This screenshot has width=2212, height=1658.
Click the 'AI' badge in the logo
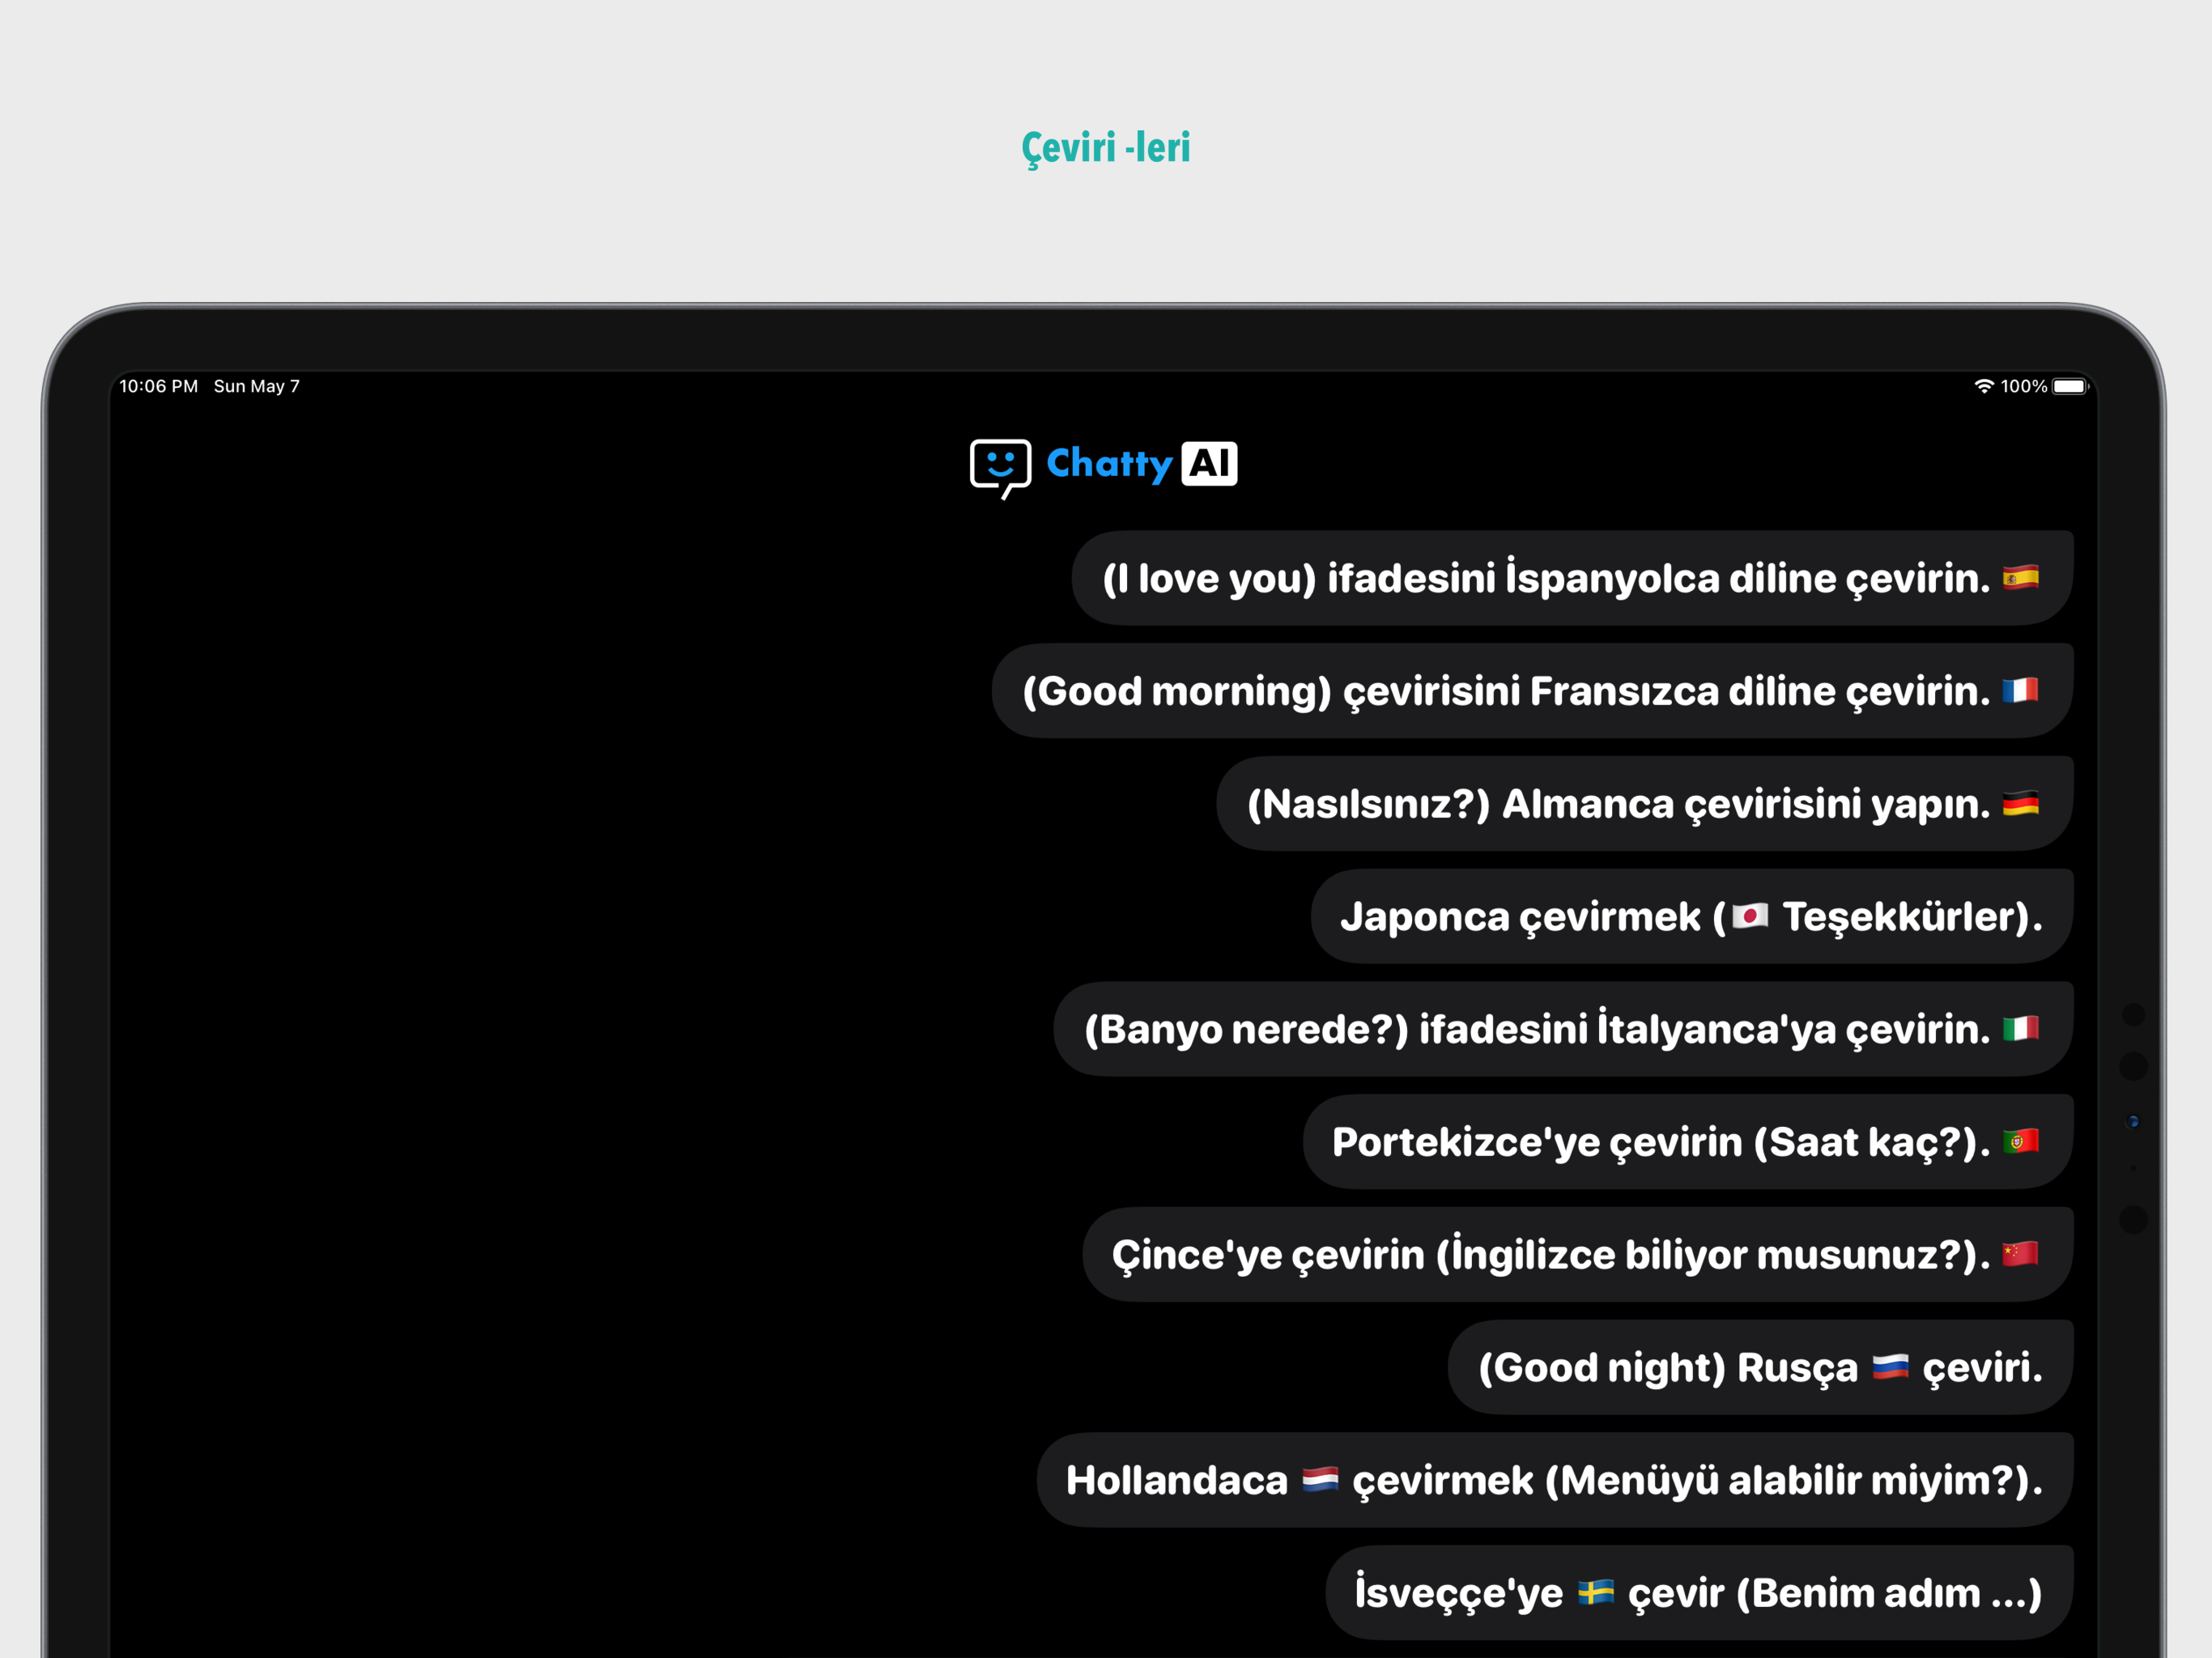[1209, 464]
